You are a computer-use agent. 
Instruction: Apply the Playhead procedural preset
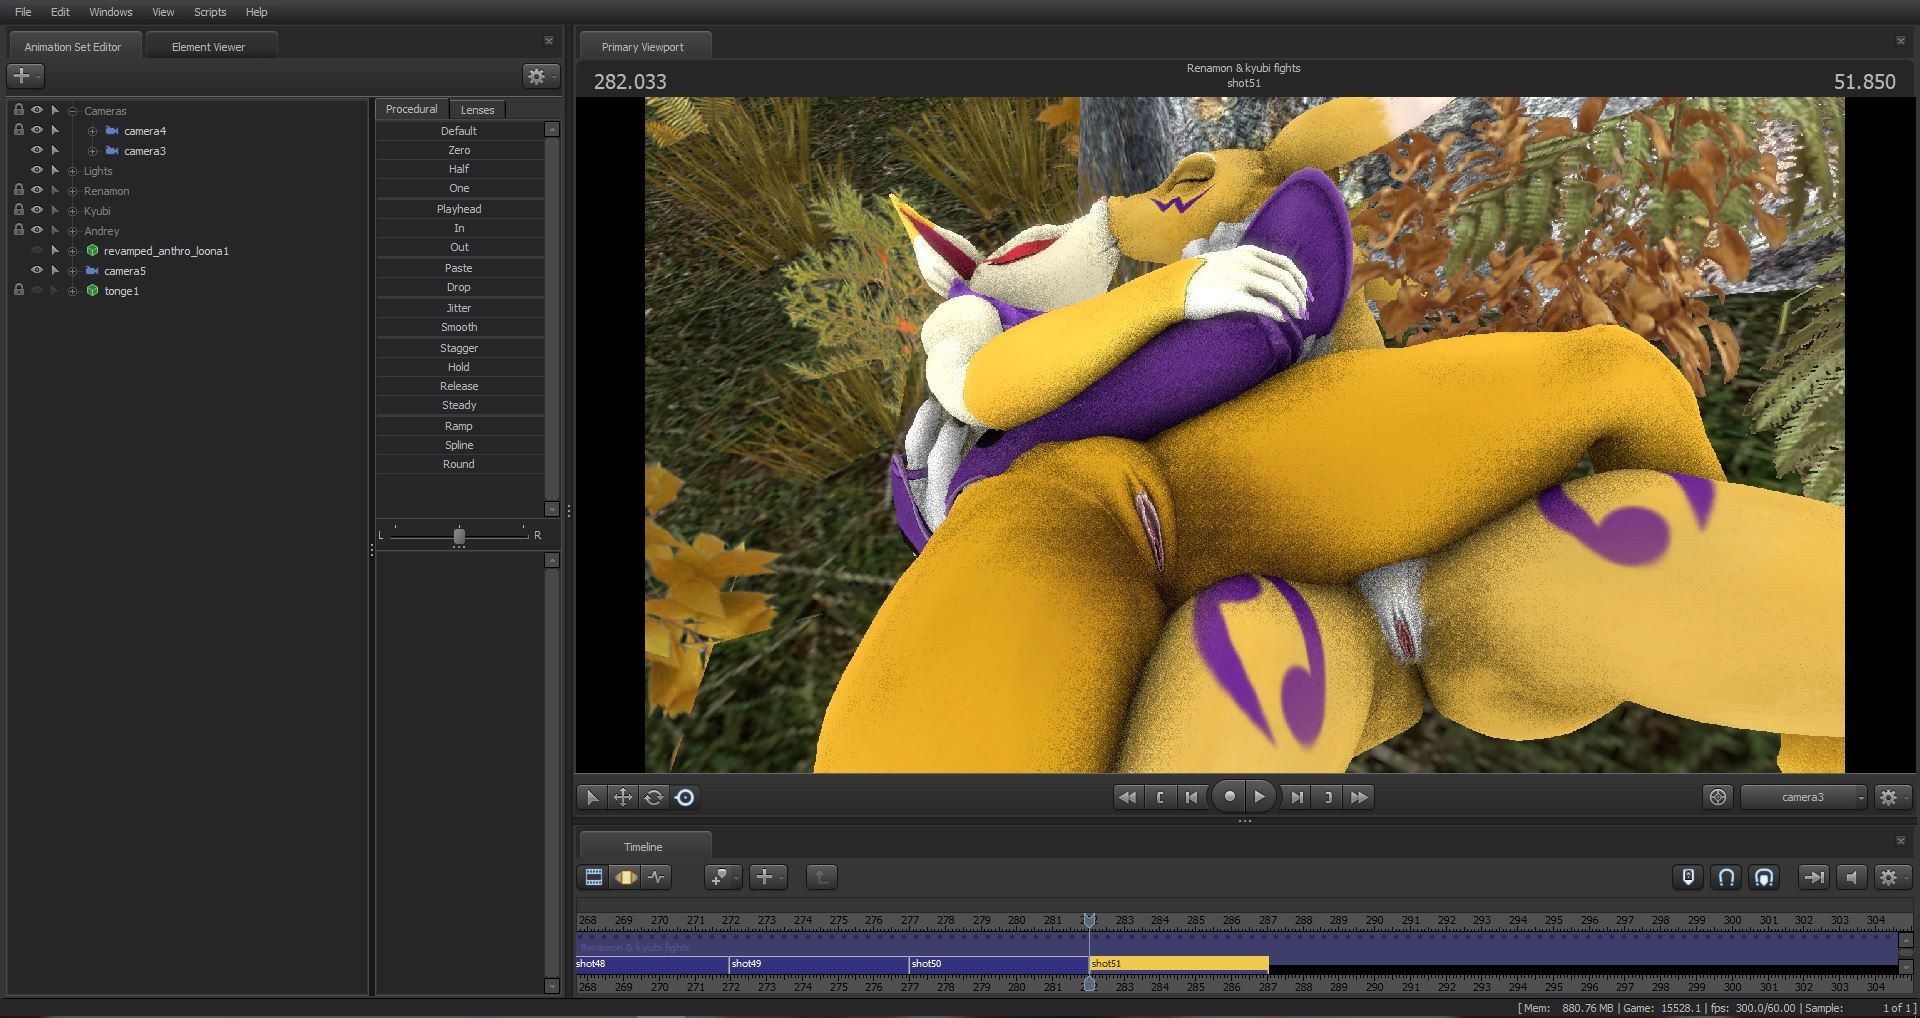point(459,209)
